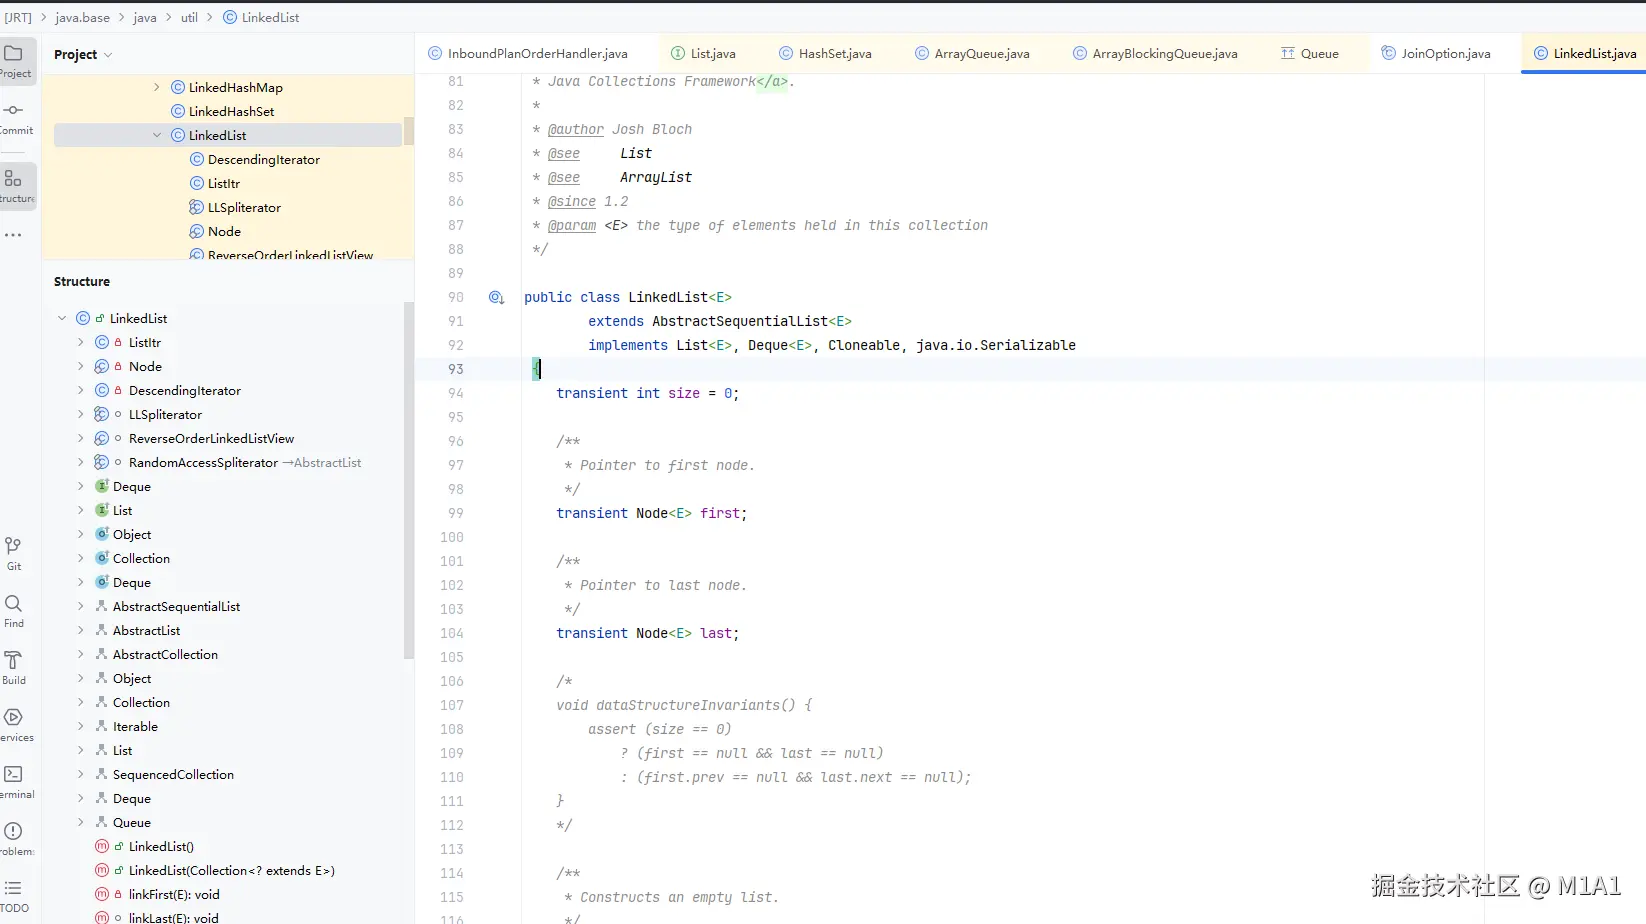Select LinkedHashMap in the Project tree

click(x=235, y=87)
